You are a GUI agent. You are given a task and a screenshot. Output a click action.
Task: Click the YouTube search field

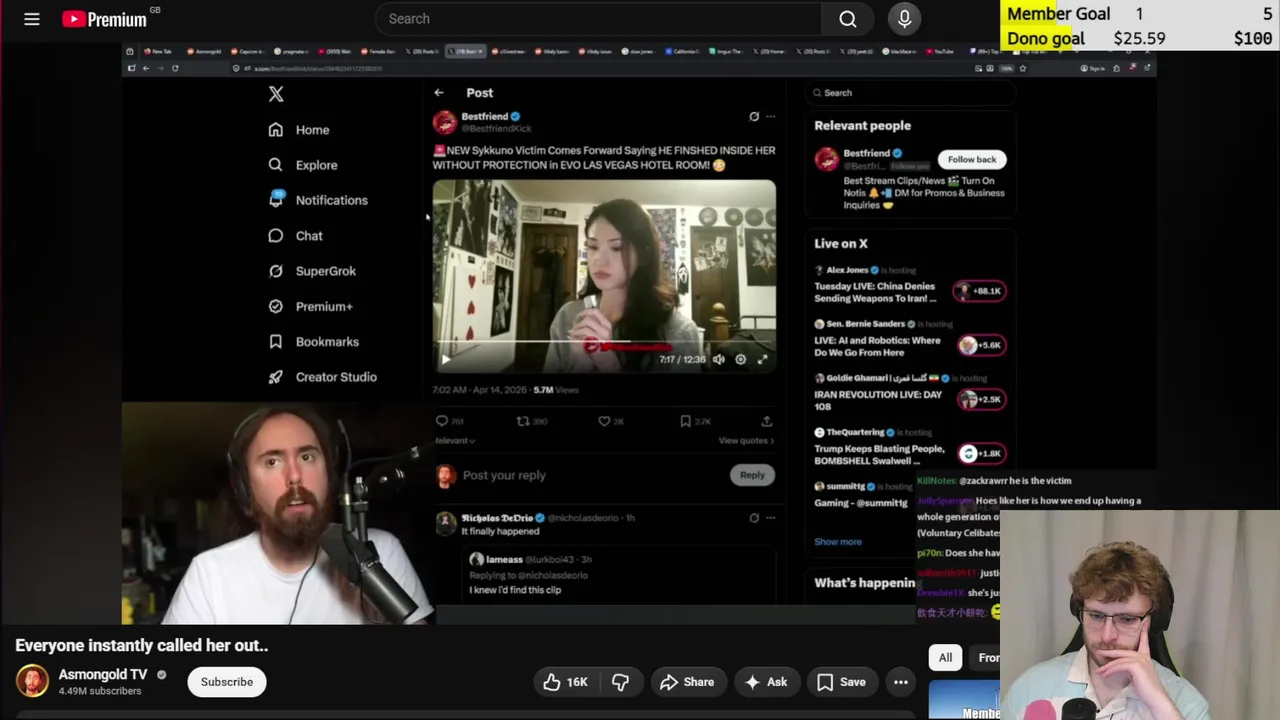click(x=598, y=19)
